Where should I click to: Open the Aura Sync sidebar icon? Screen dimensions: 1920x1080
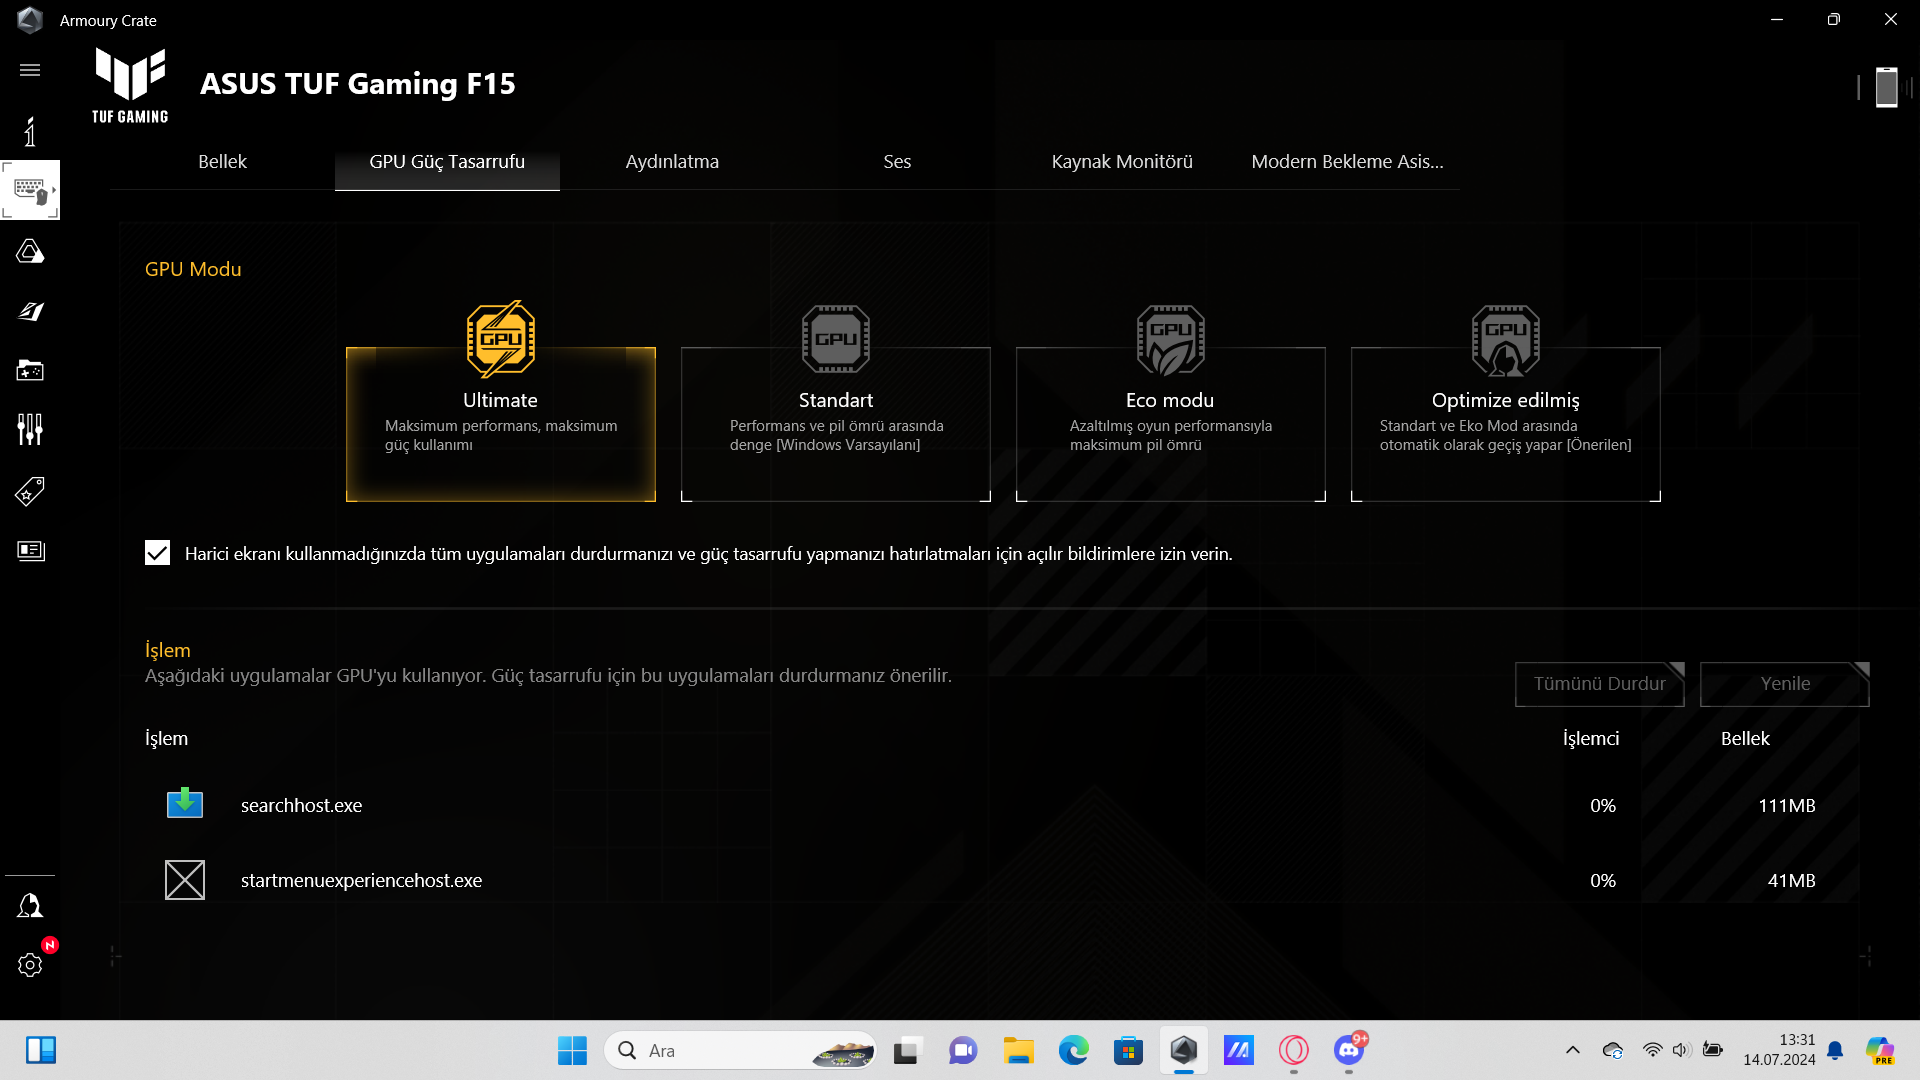pos(30,252)
